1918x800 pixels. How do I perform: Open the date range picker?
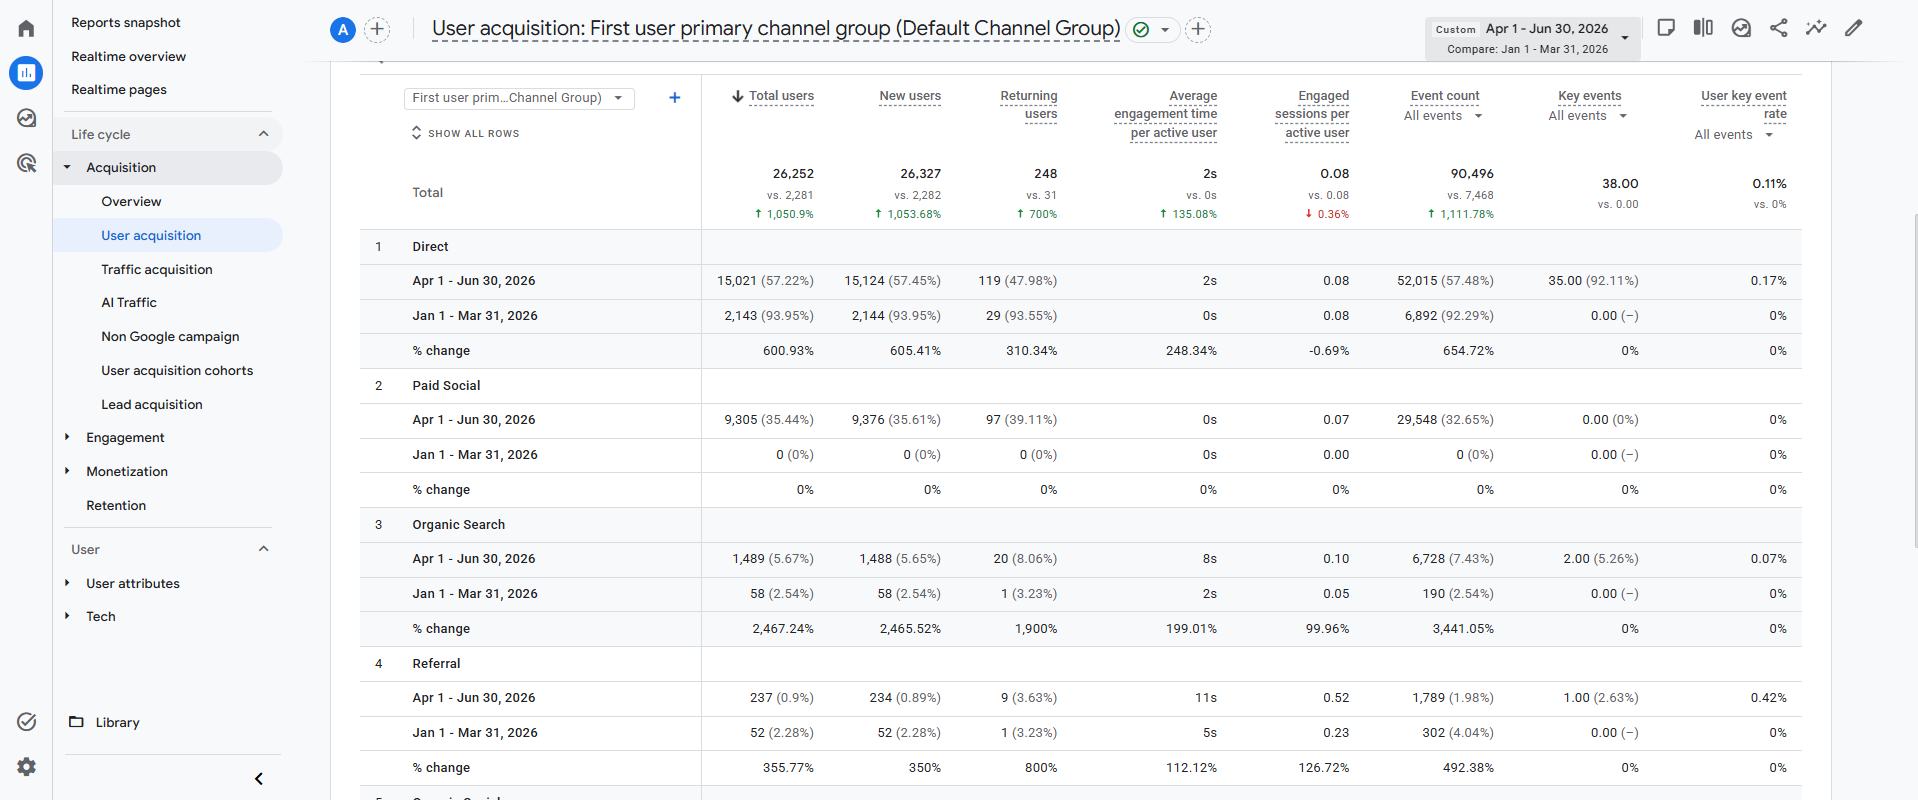pos(1533,38)
